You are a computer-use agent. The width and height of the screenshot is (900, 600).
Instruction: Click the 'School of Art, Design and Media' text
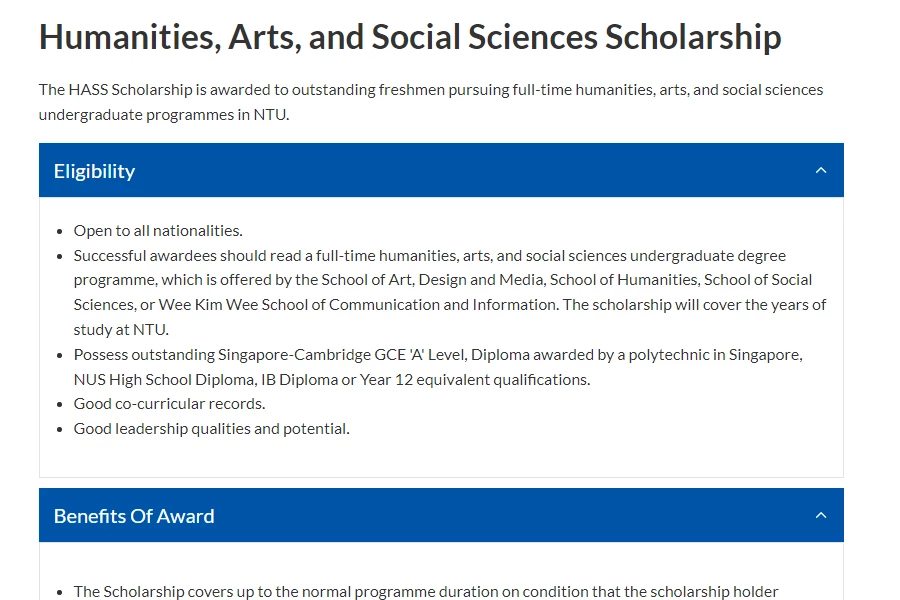pos(432,280)
